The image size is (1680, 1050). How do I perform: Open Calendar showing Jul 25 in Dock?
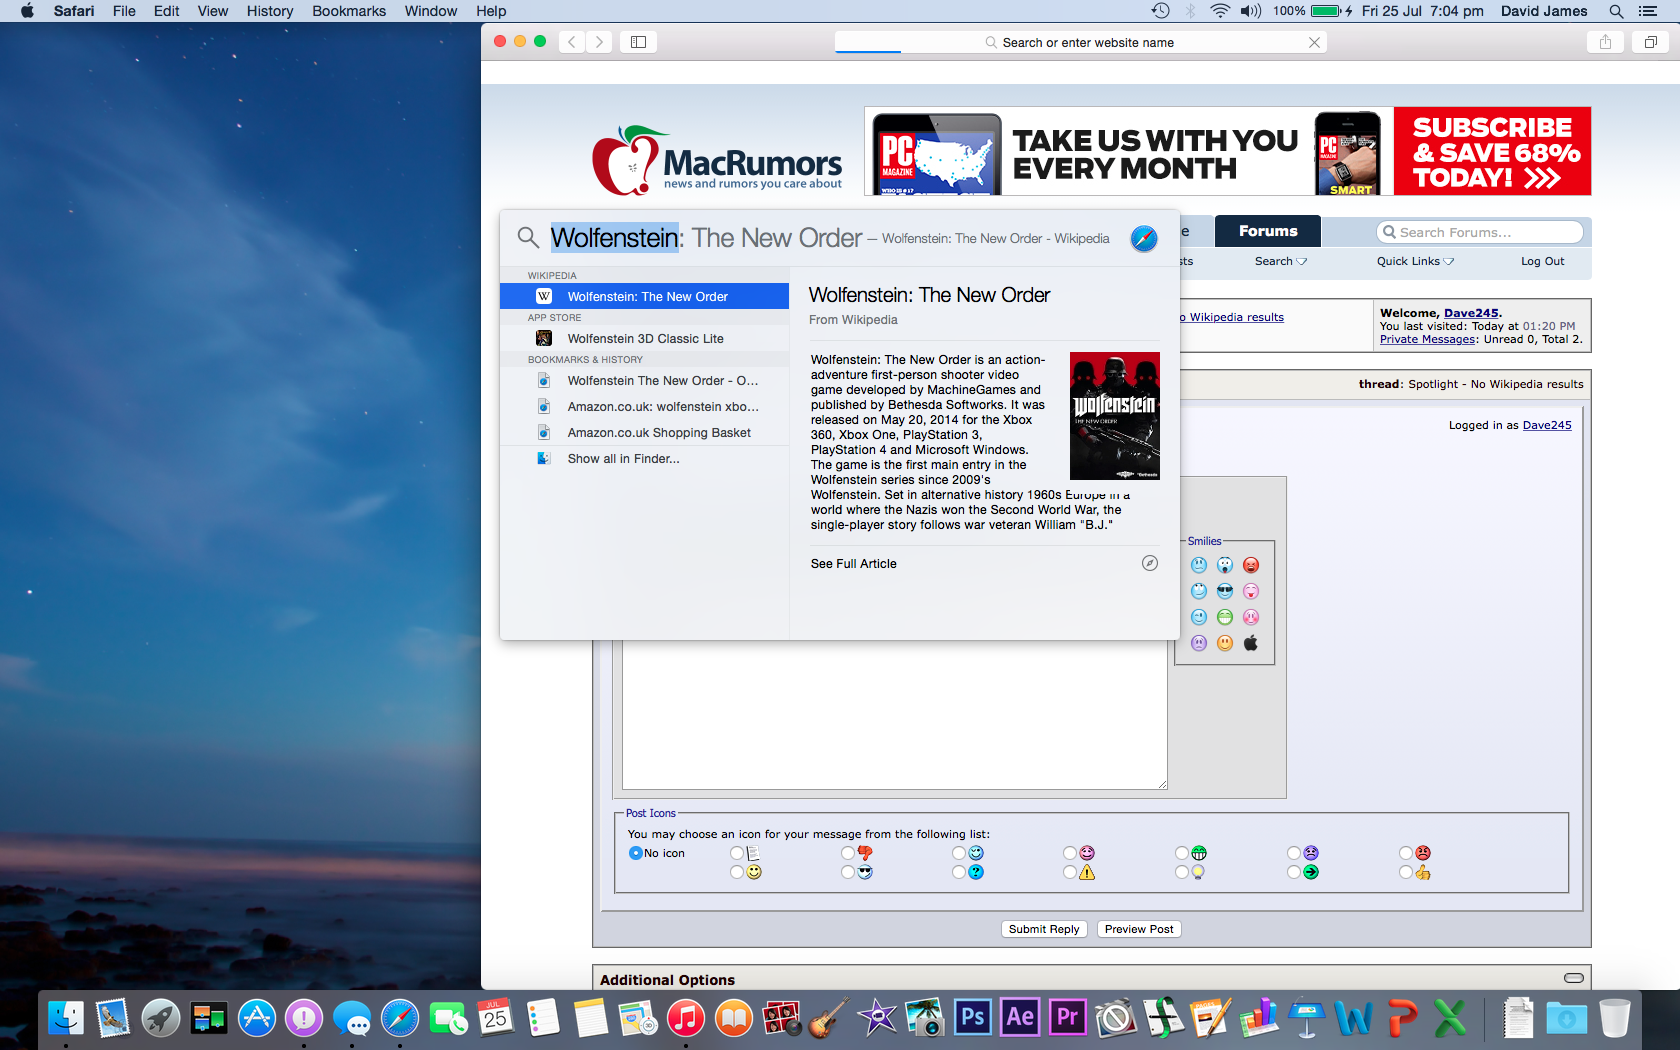[x=495, y=1018]
